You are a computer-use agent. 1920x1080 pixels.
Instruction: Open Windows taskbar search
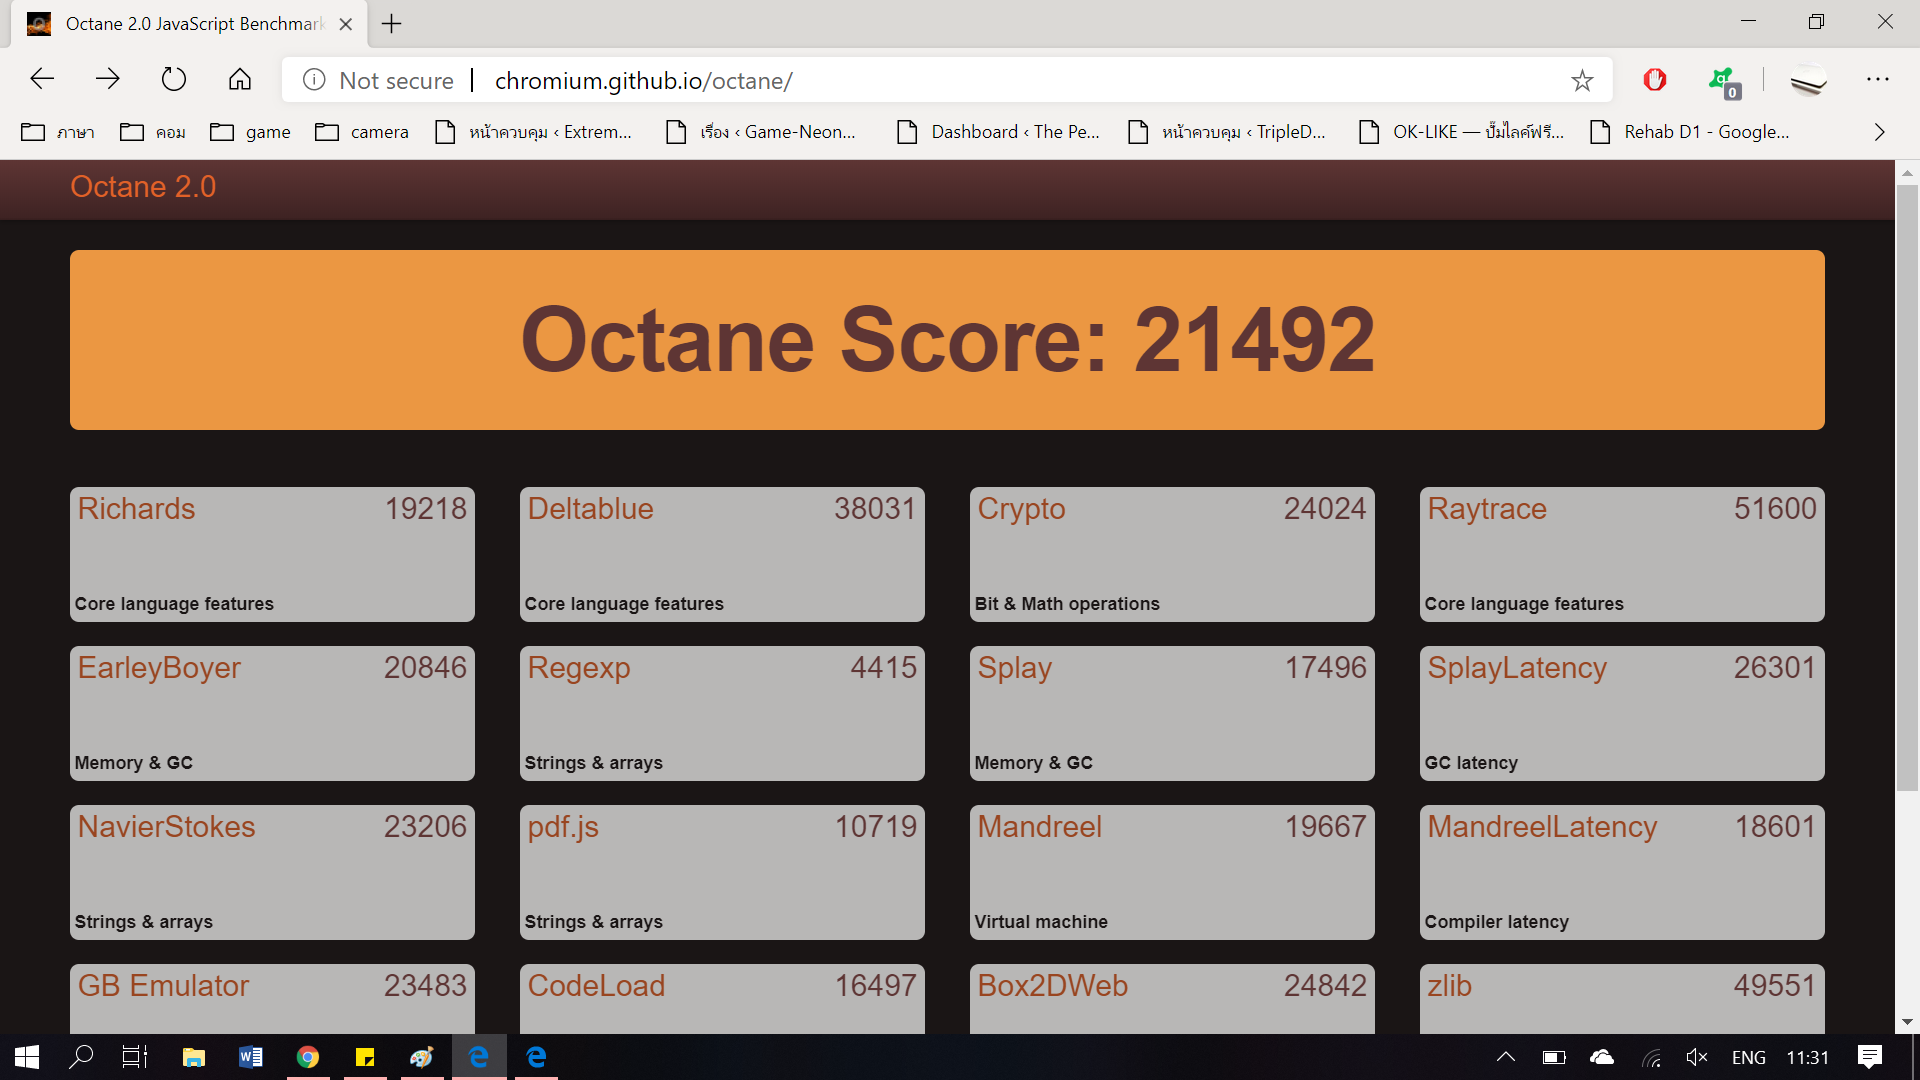tap(80, 1057)
